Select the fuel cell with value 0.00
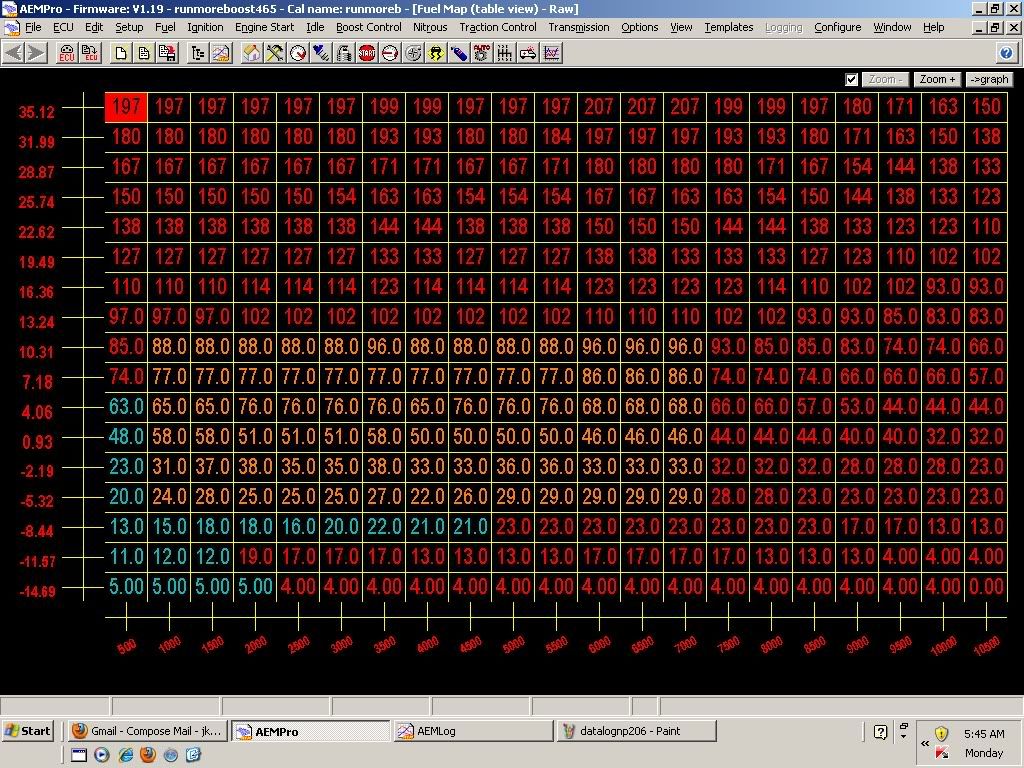1024x768 pixels. pos(986,586)
